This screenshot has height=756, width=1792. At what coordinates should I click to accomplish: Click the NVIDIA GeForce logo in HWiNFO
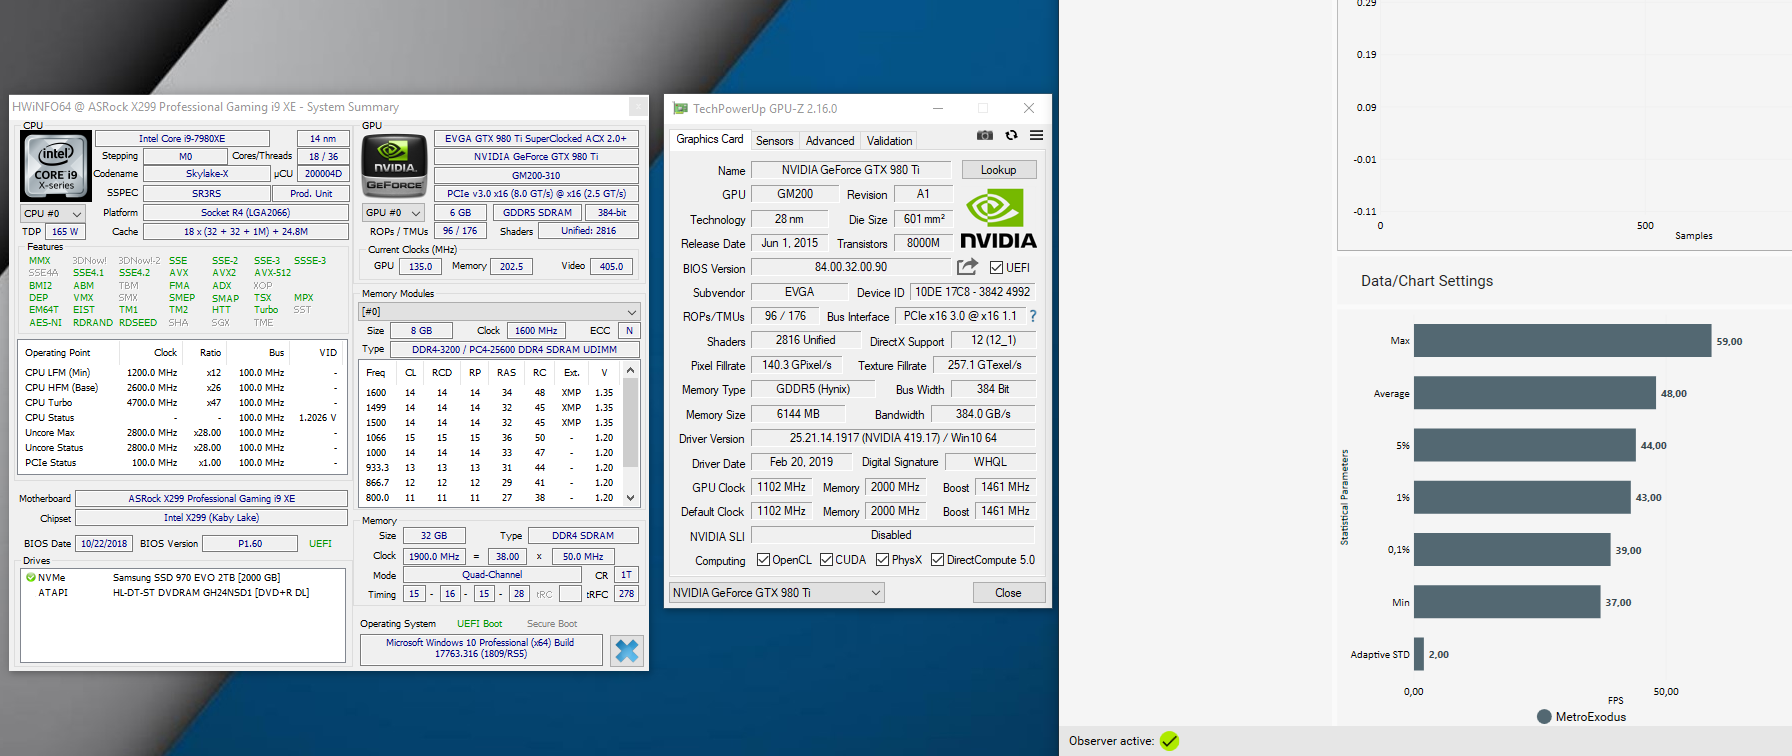pyautogui.click(x=394, y=165)
